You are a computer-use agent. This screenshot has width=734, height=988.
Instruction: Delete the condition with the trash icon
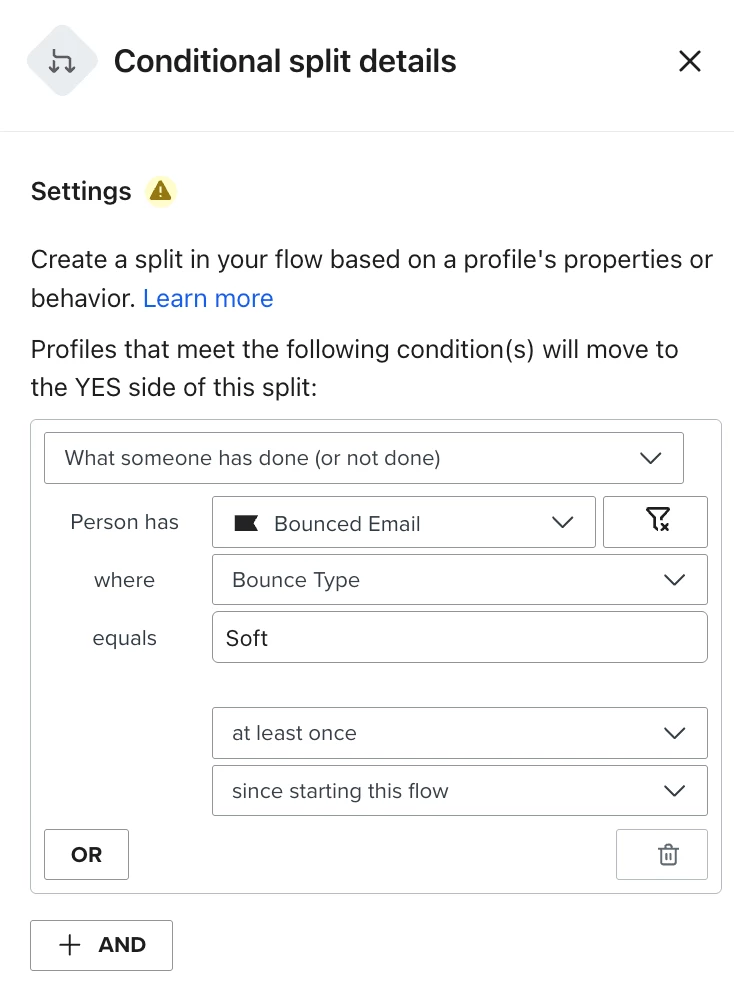coord(662,854)
